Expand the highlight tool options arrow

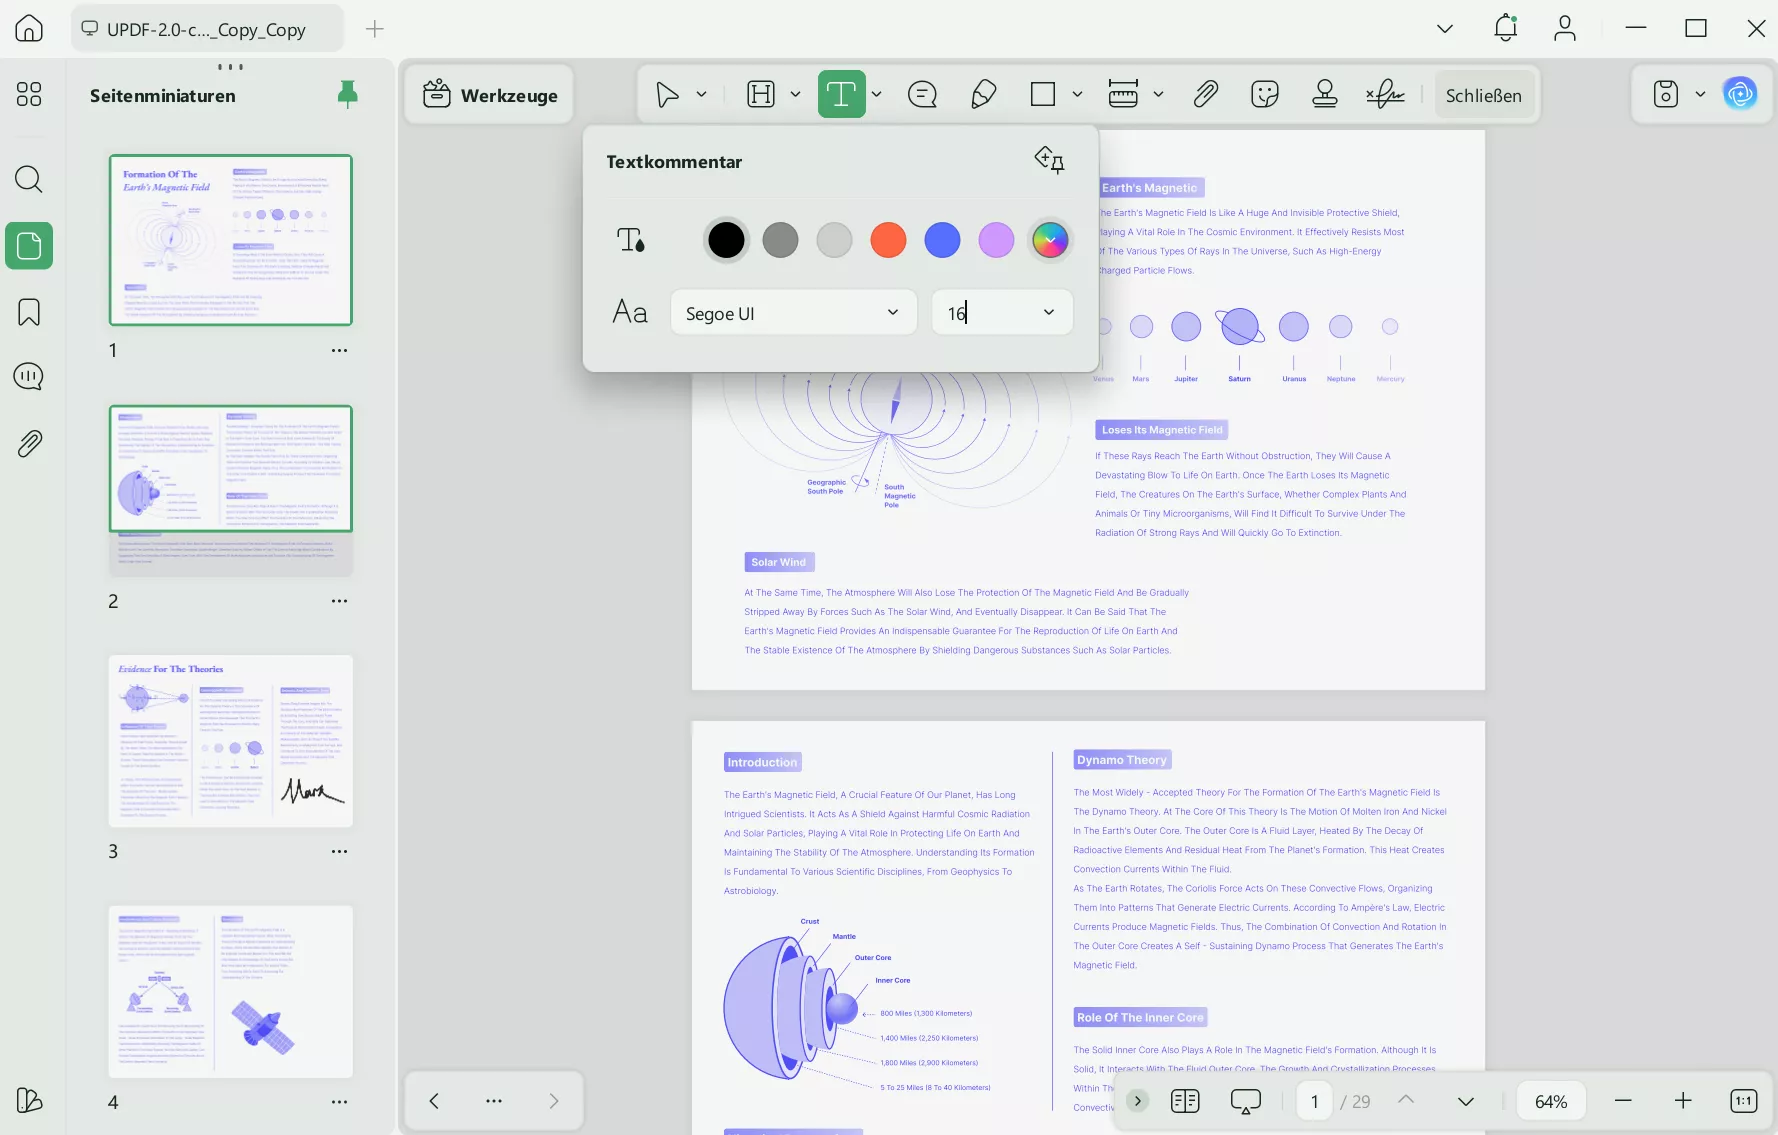[x=796, y=95]
